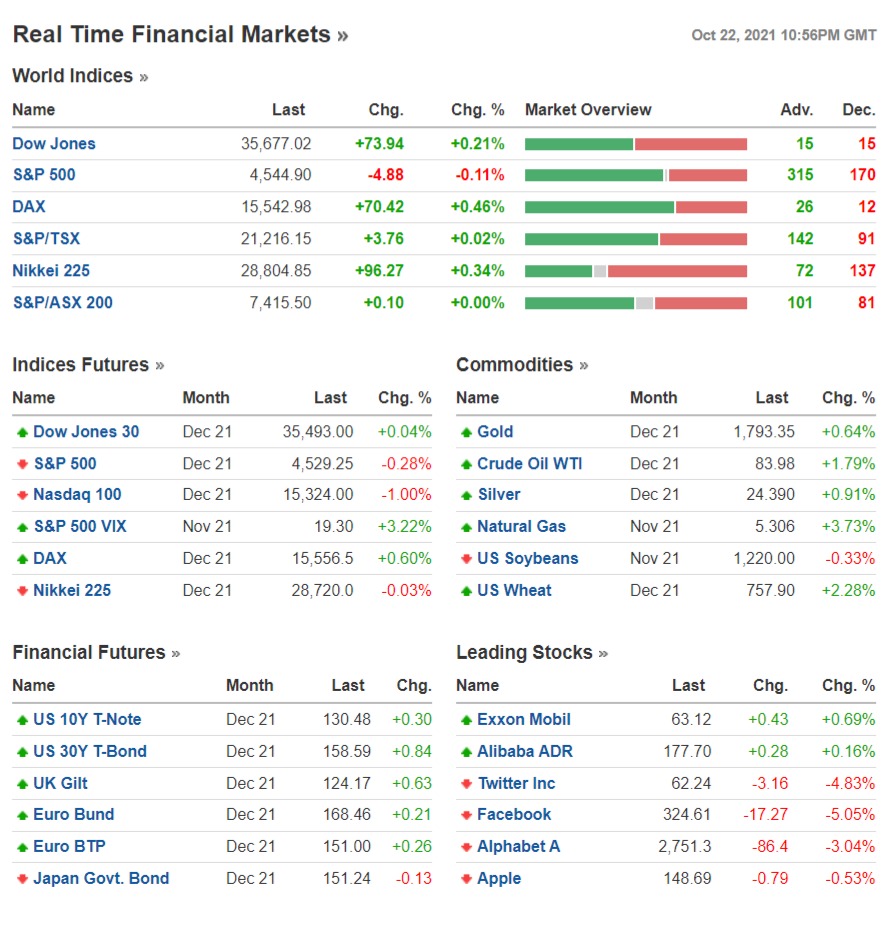Click the down arrow beside Facebook
This screenshot has height=925, width=888.
(466, 815)
